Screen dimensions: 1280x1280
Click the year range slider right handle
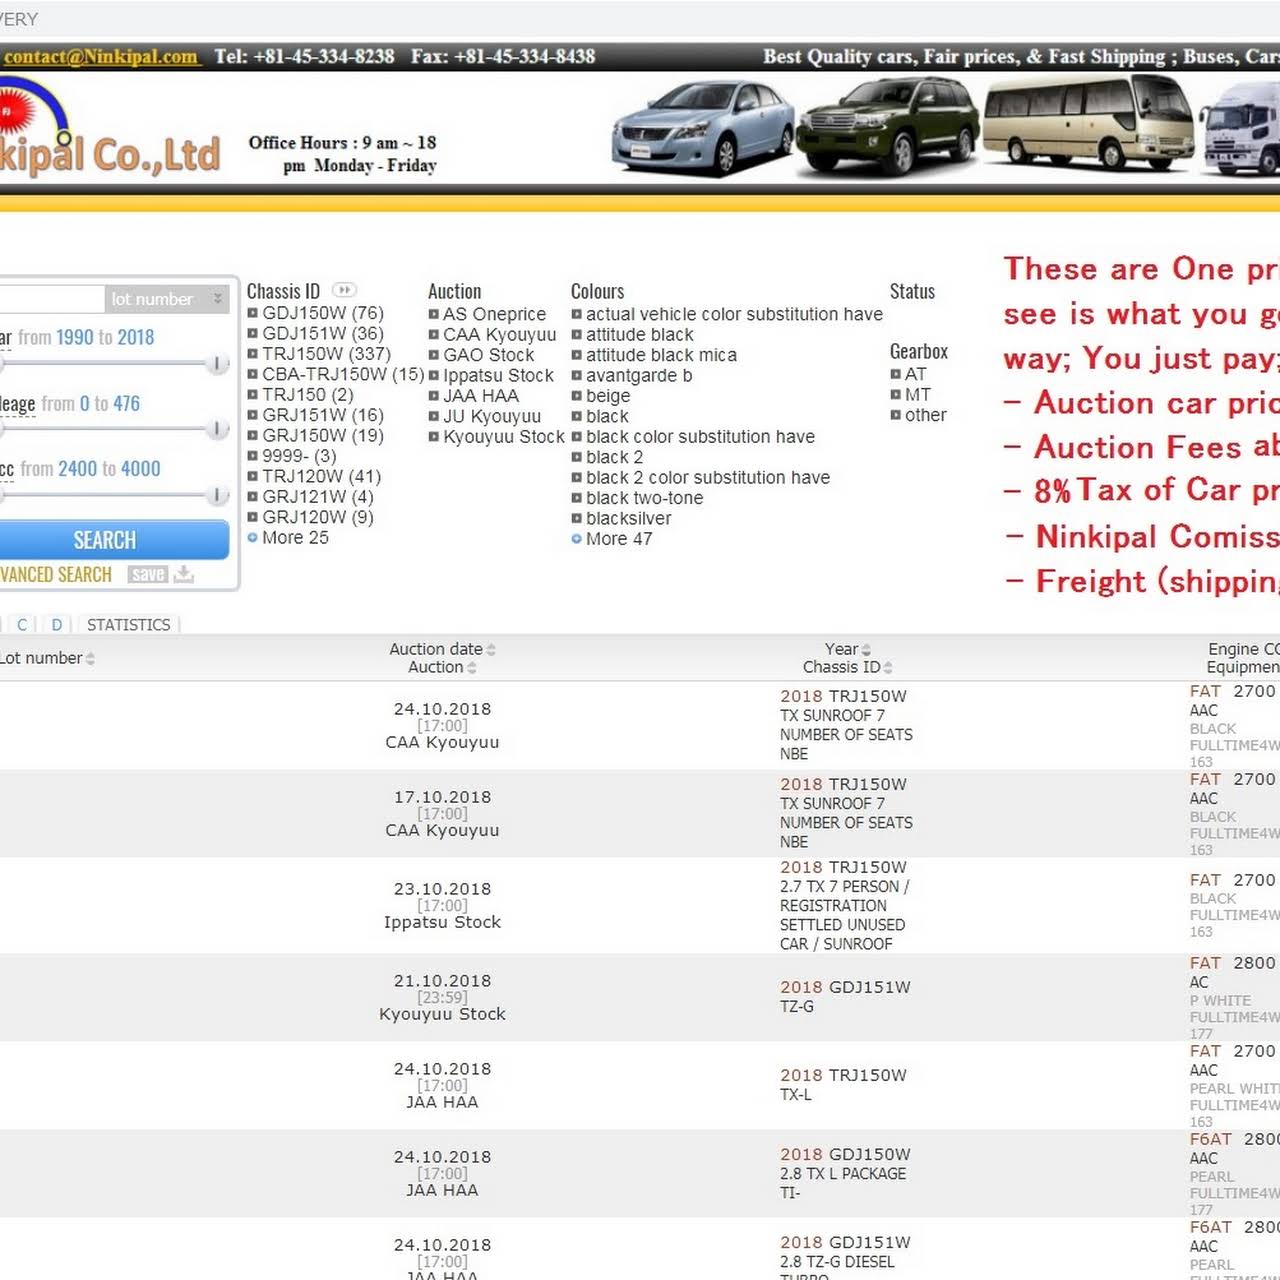click(217, 365)
